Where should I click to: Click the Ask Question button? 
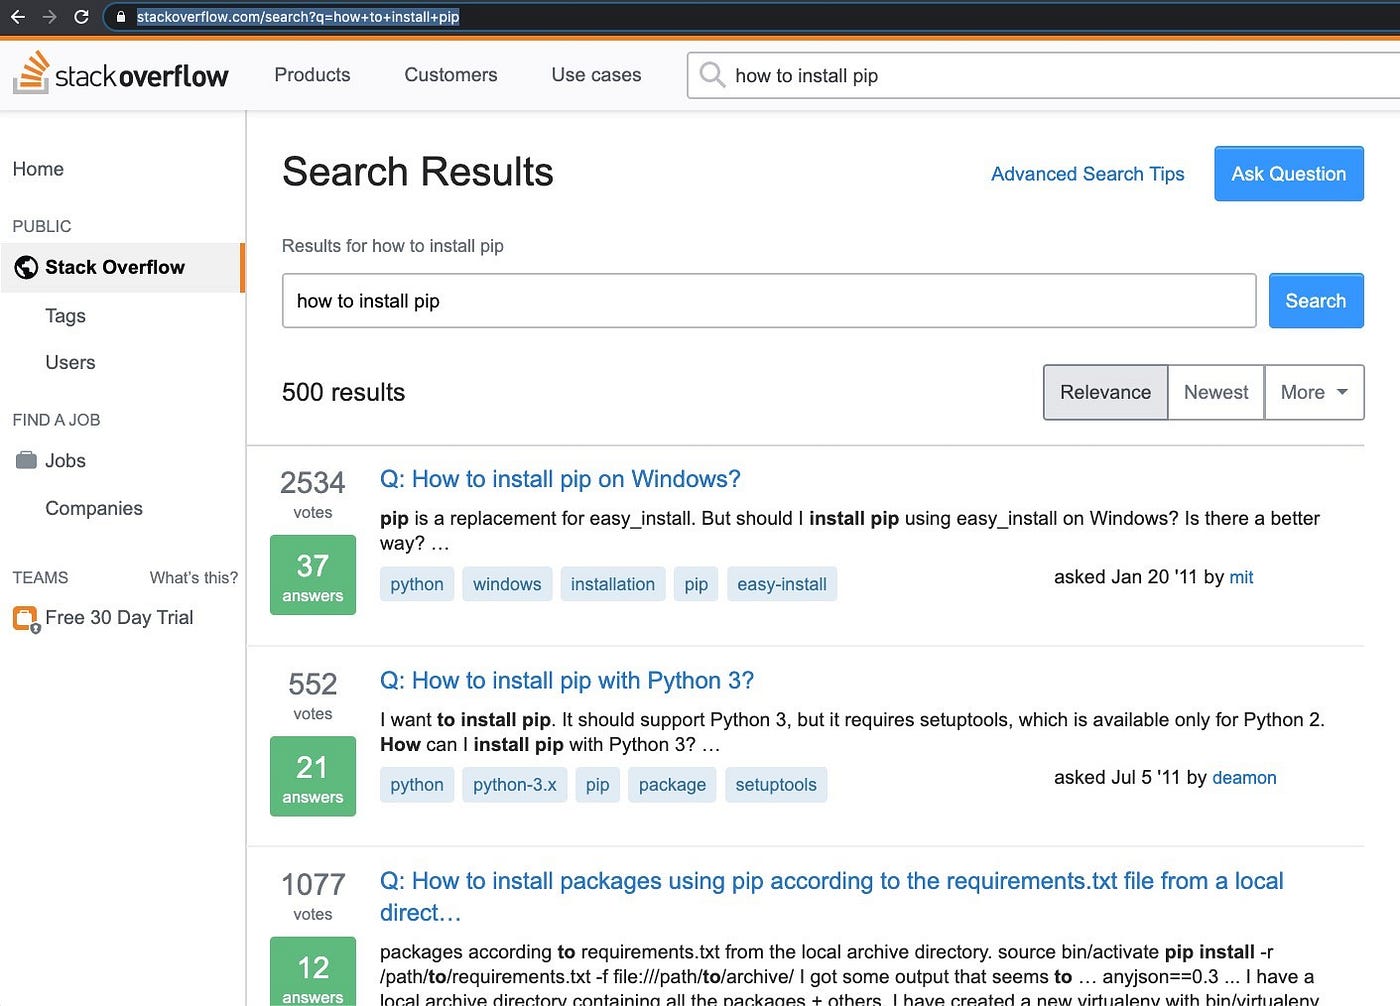1289,174
